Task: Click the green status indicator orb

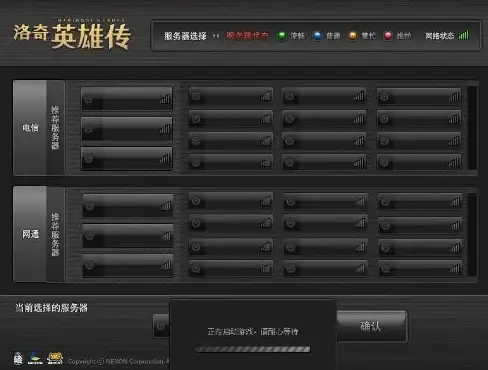Action: coord(282,35)
